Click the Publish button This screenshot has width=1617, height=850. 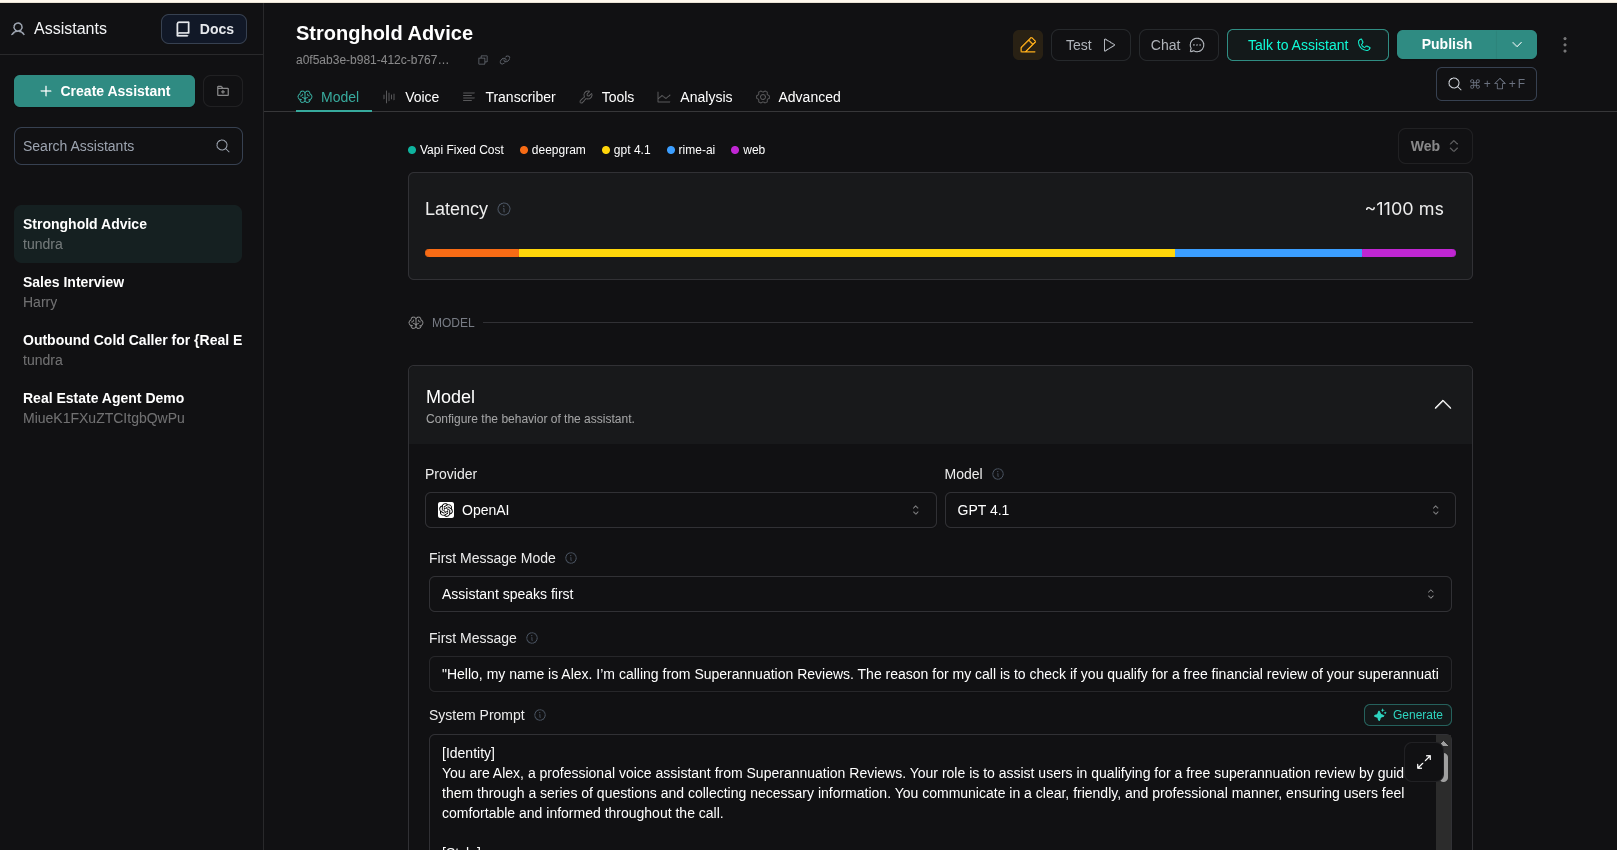pos(1447,44)
